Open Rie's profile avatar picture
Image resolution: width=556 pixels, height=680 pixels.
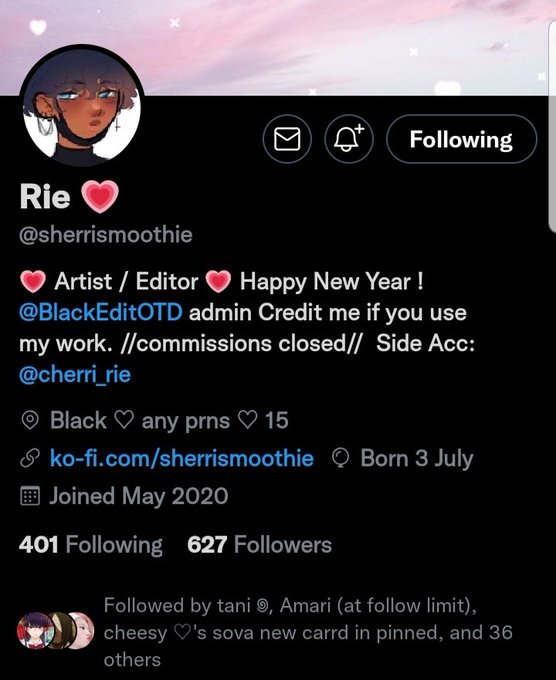point(82,107)
